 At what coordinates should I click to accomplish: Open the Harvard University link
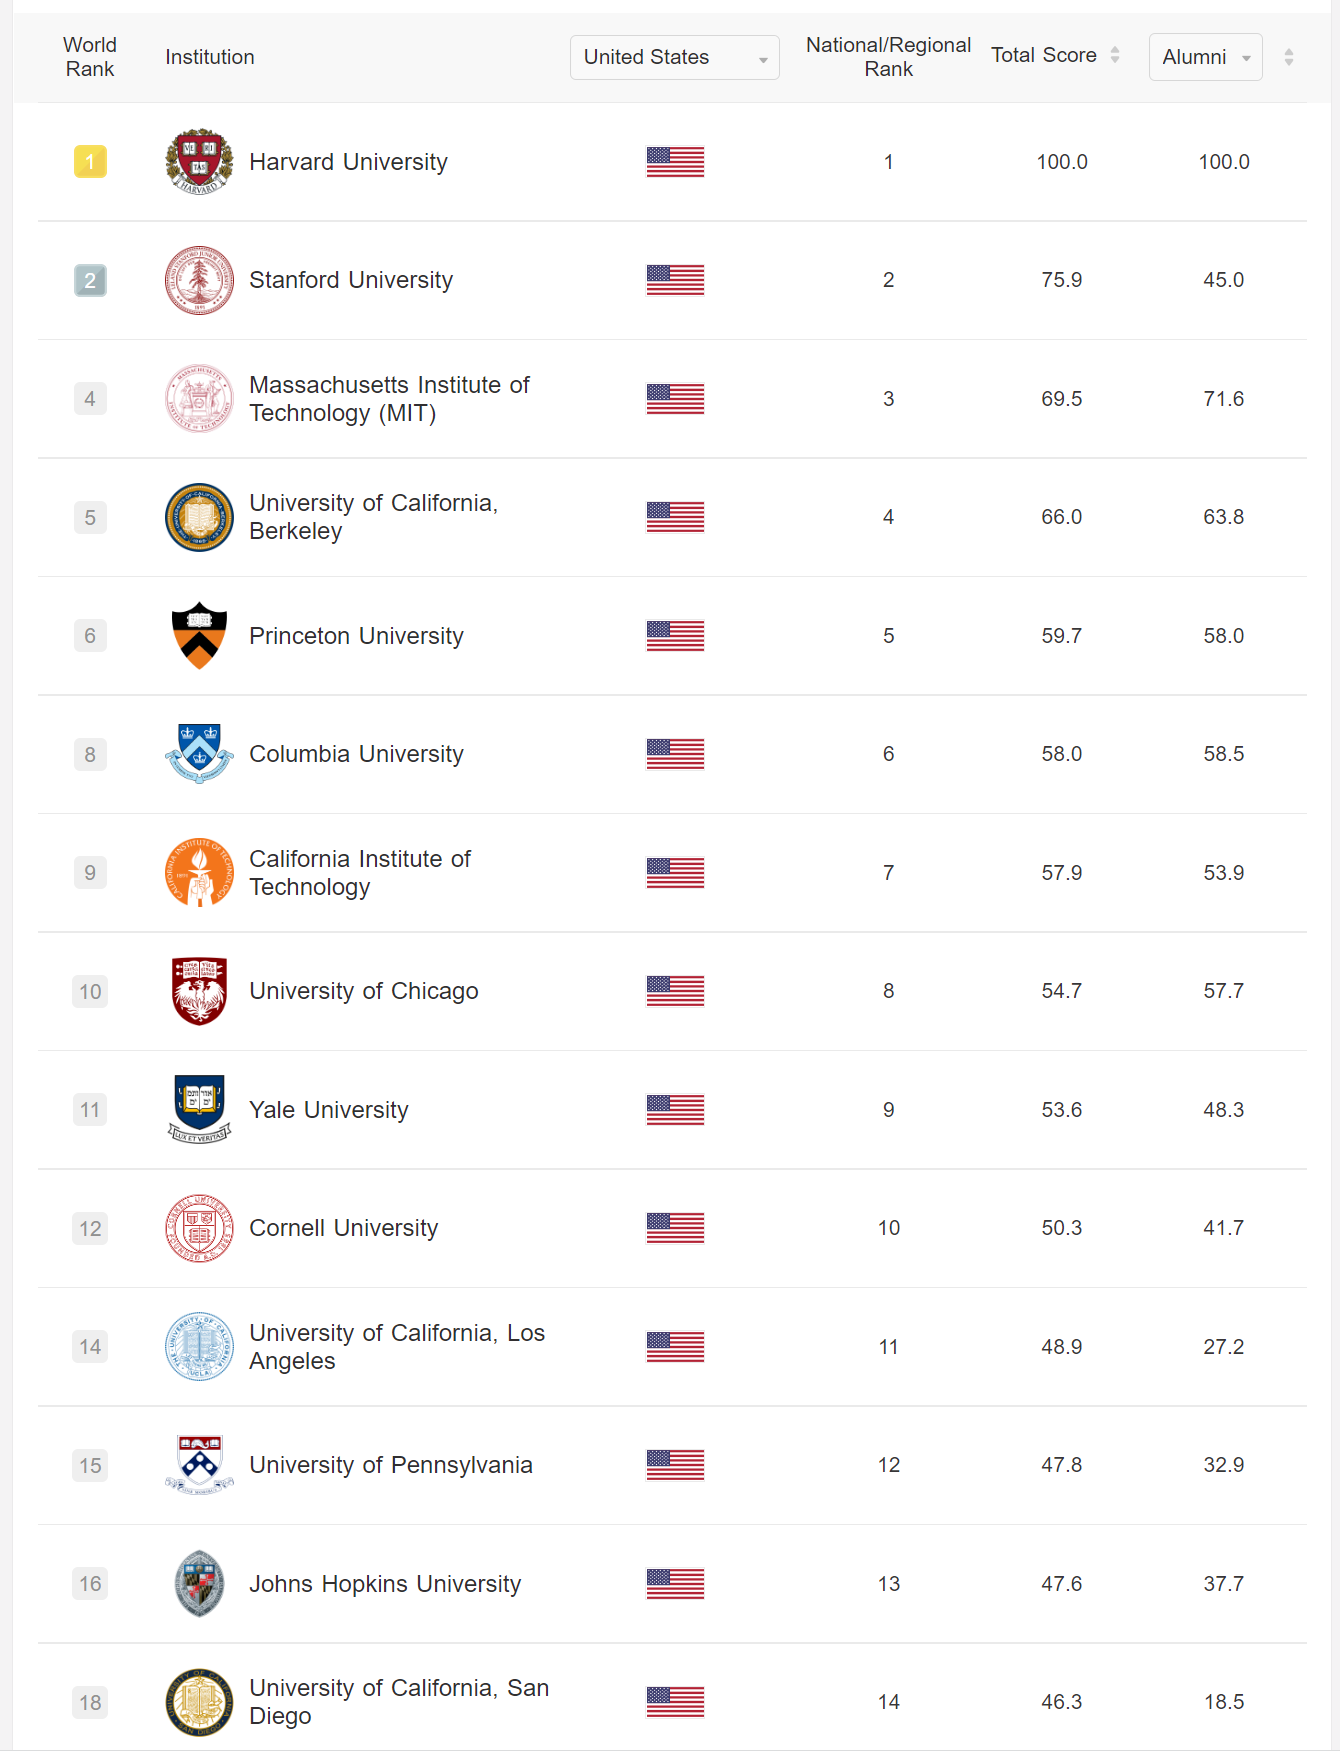(x=348, y=162)
